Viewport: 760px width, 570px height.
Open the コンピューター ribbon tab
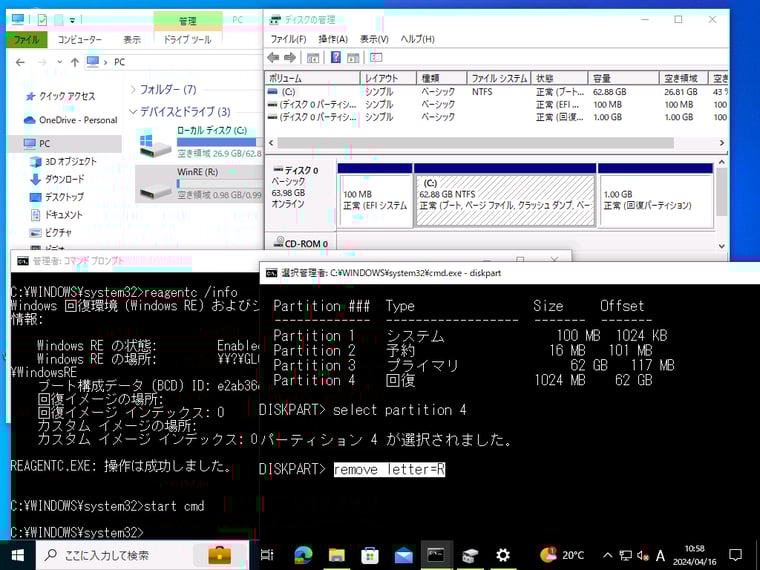79,40
